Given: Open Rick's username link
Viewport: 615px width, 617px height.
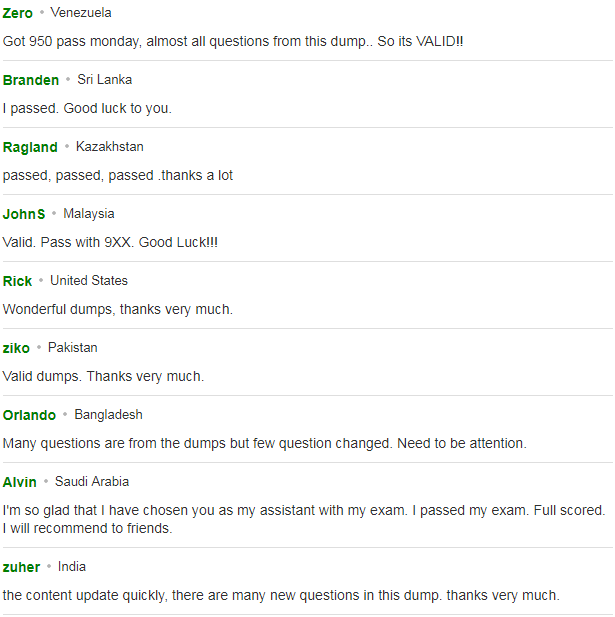Looking at the screenshot, I should pos(17,281).
